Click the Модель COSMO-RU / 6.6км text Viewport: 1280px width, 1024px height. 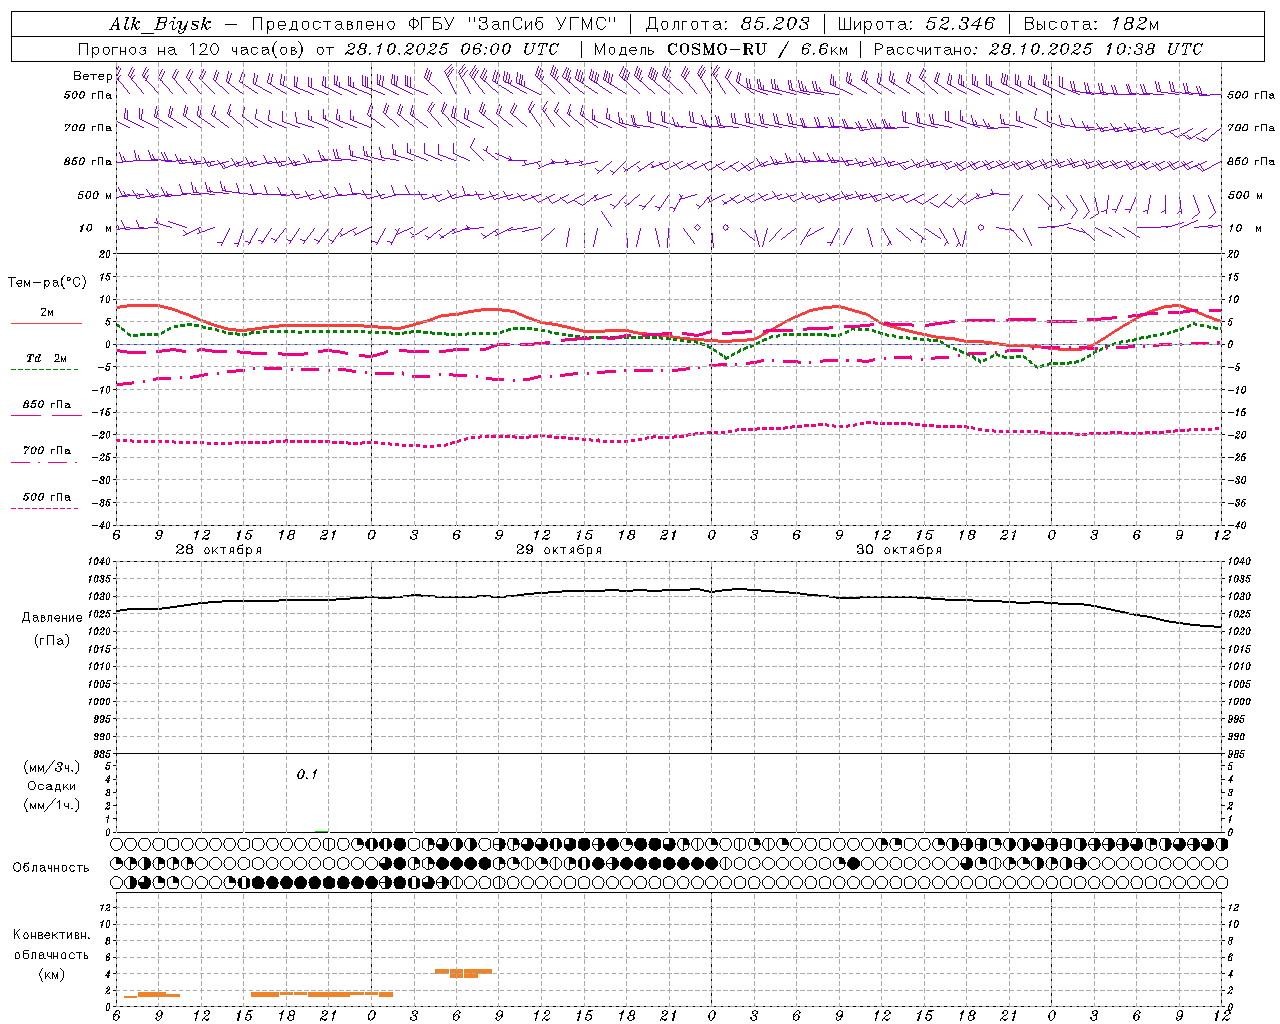point(721,49)
